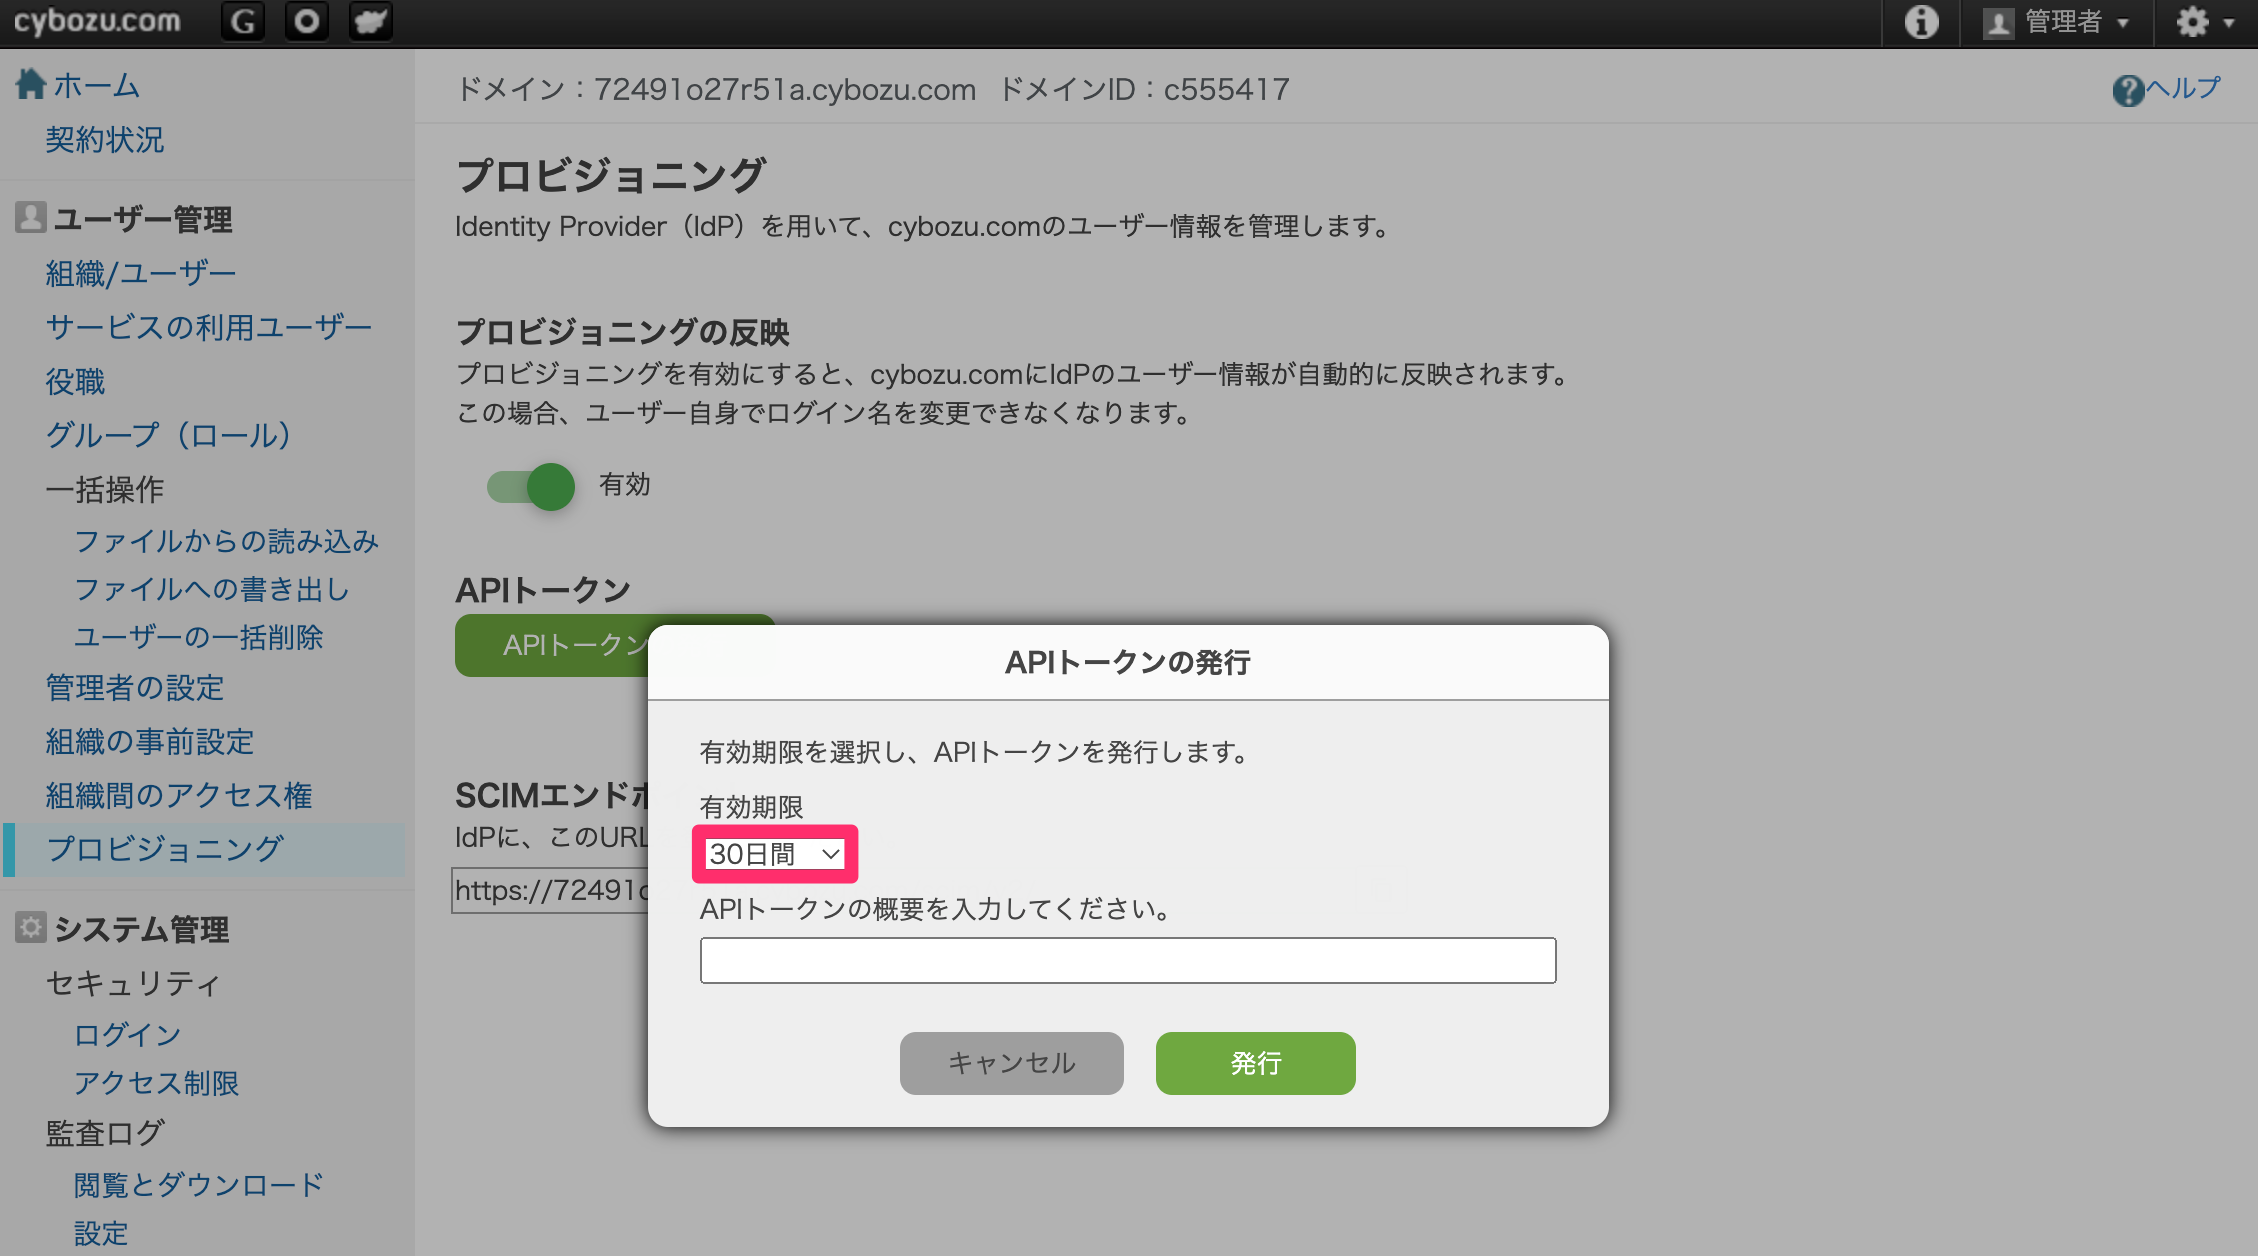Open the アクセス制限 link

tap(157, 1083)
